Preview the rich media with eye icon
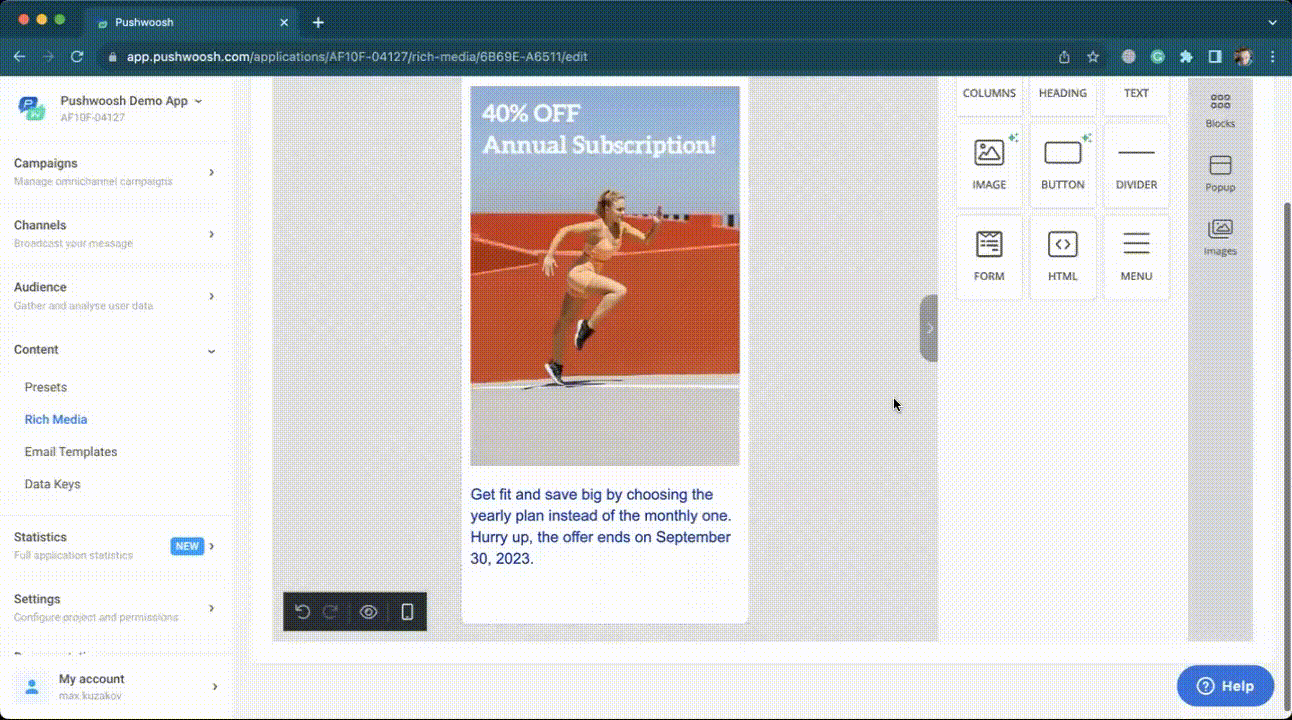Viewport: 1292px width, 720px height. click(369, 612)
